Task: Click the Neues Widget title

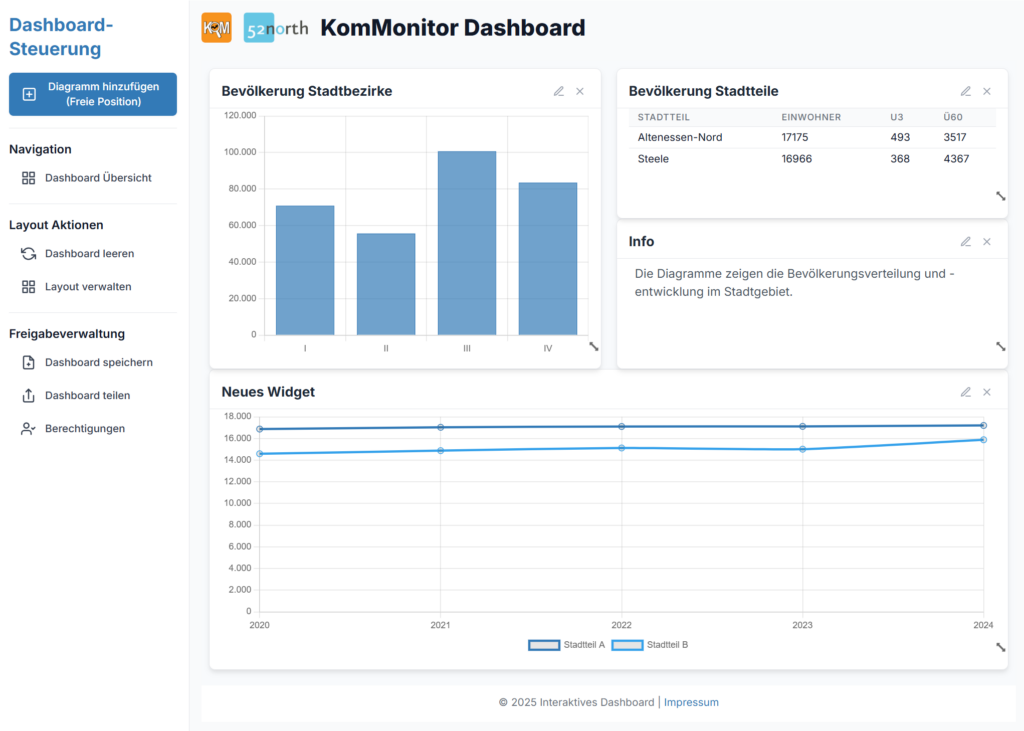Action: click(268, 392)
